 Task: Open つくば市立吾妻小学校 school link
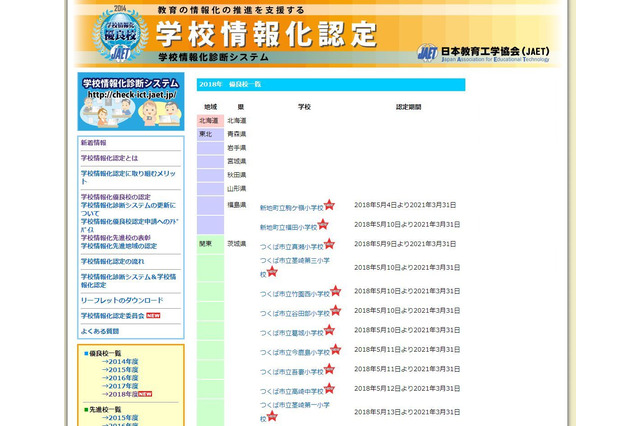tap(291, 372)
